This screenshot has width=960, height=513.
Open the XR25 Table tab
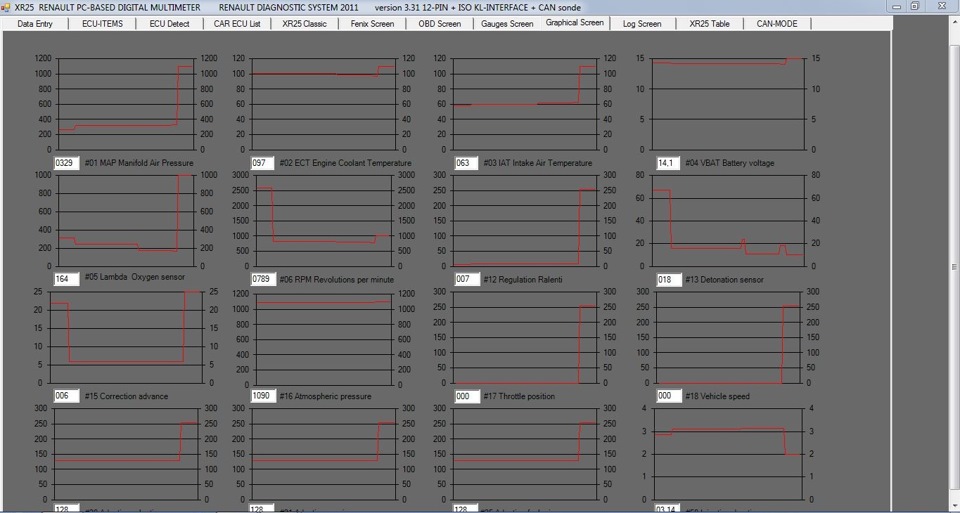[710, 24]
